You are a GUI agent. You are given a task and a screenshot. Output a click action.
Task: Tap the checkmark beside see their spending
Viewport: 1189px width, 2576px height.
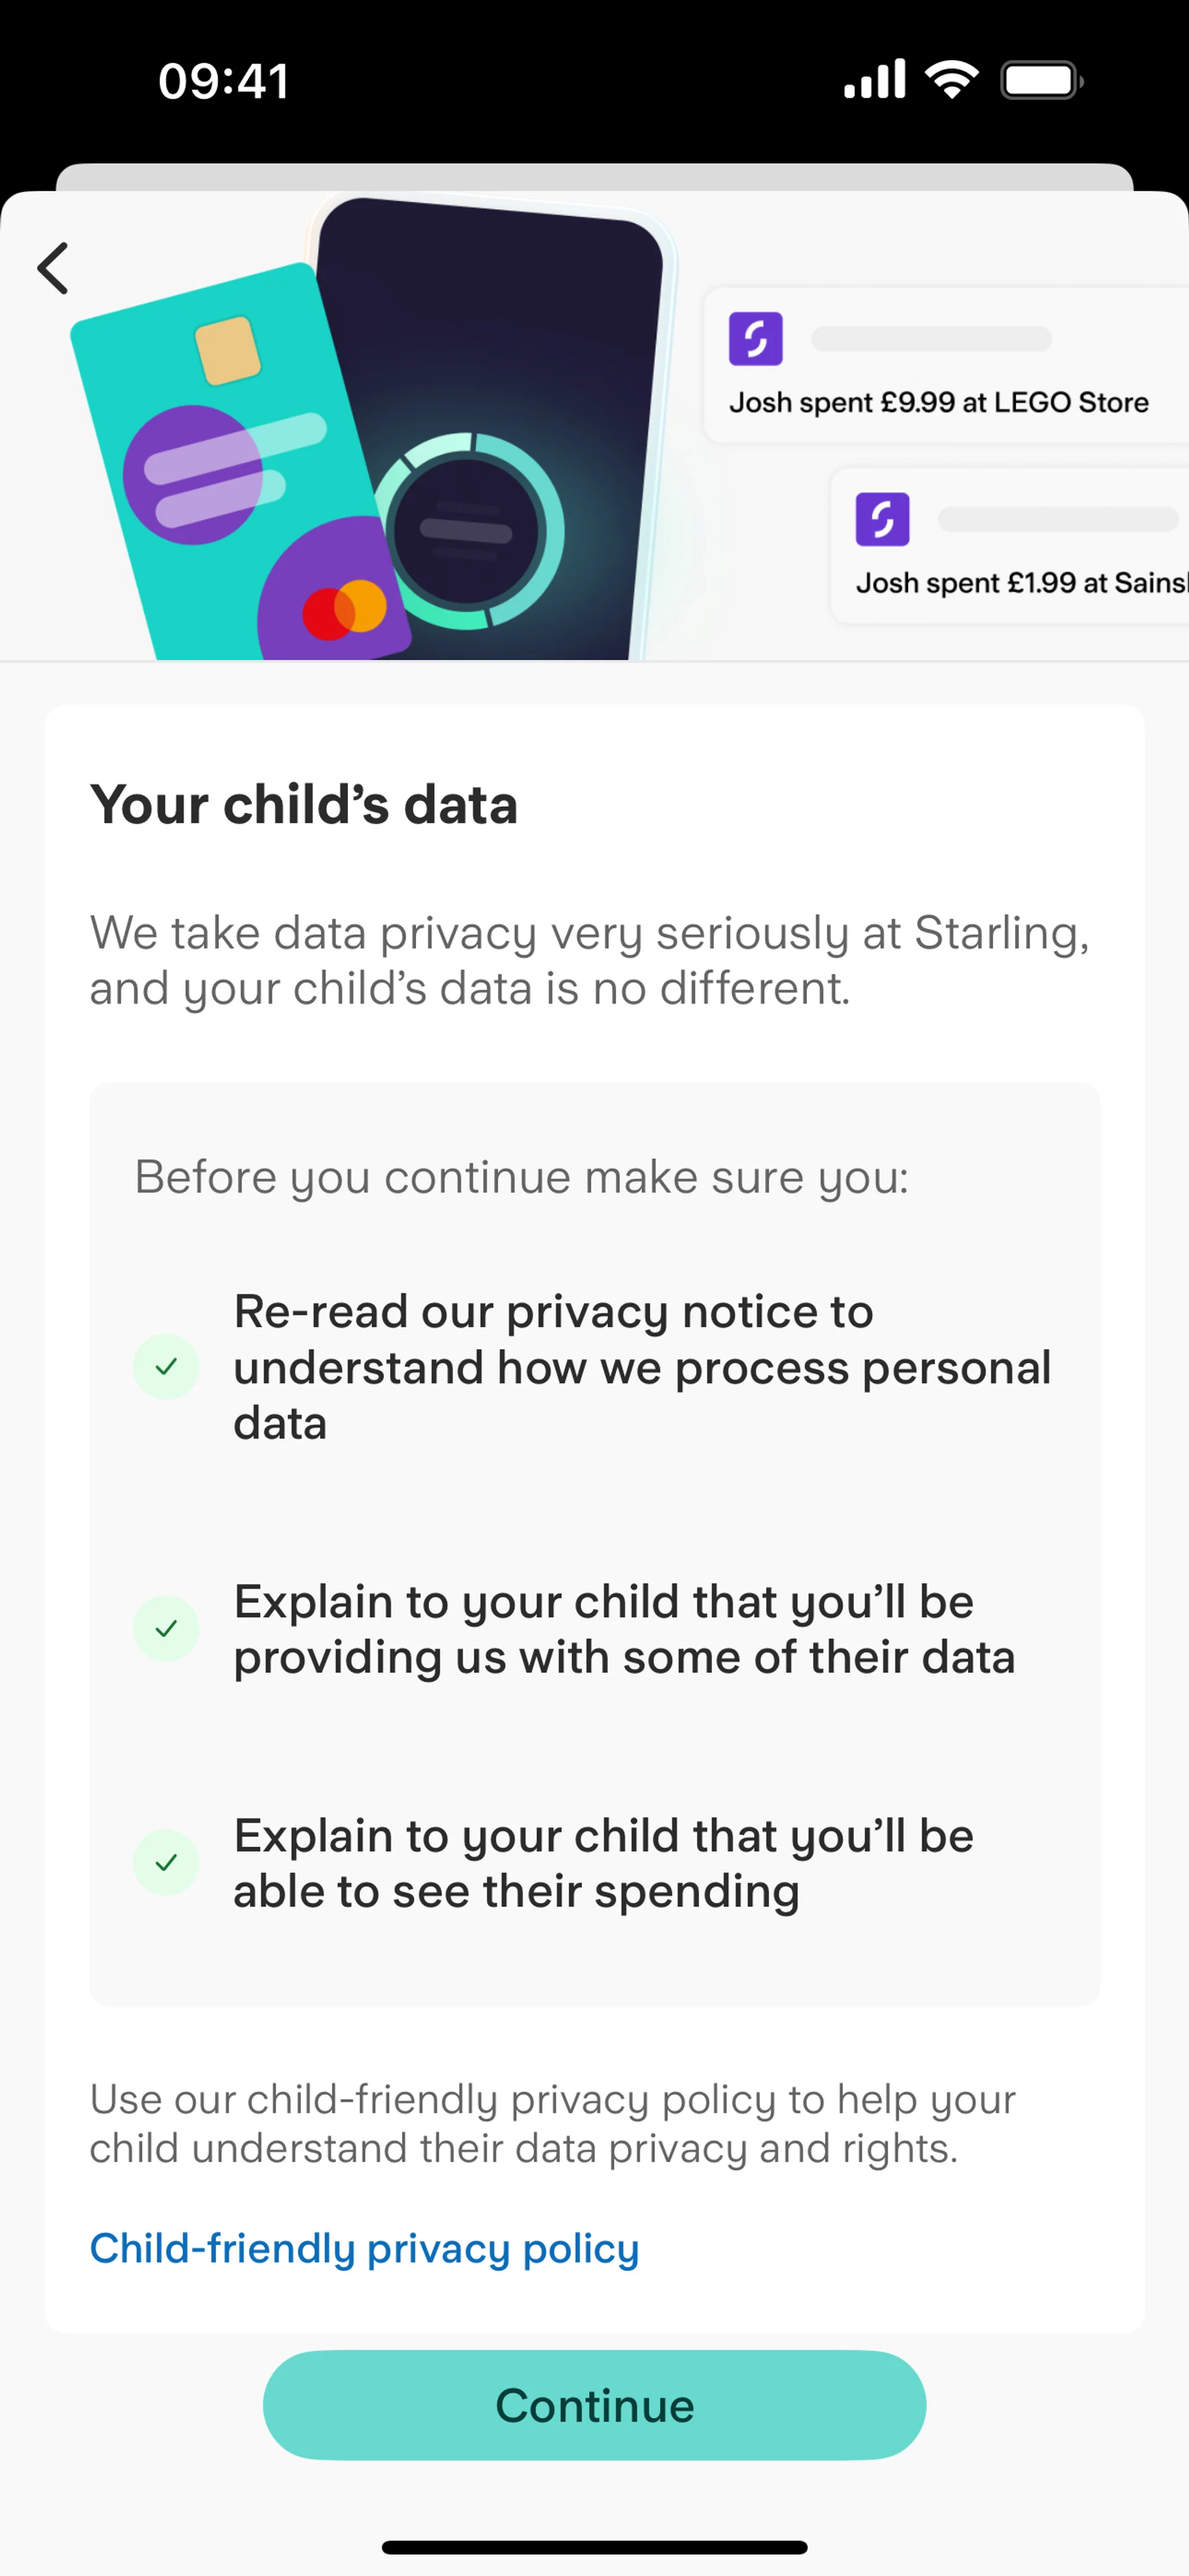[x=166, y=1862]
